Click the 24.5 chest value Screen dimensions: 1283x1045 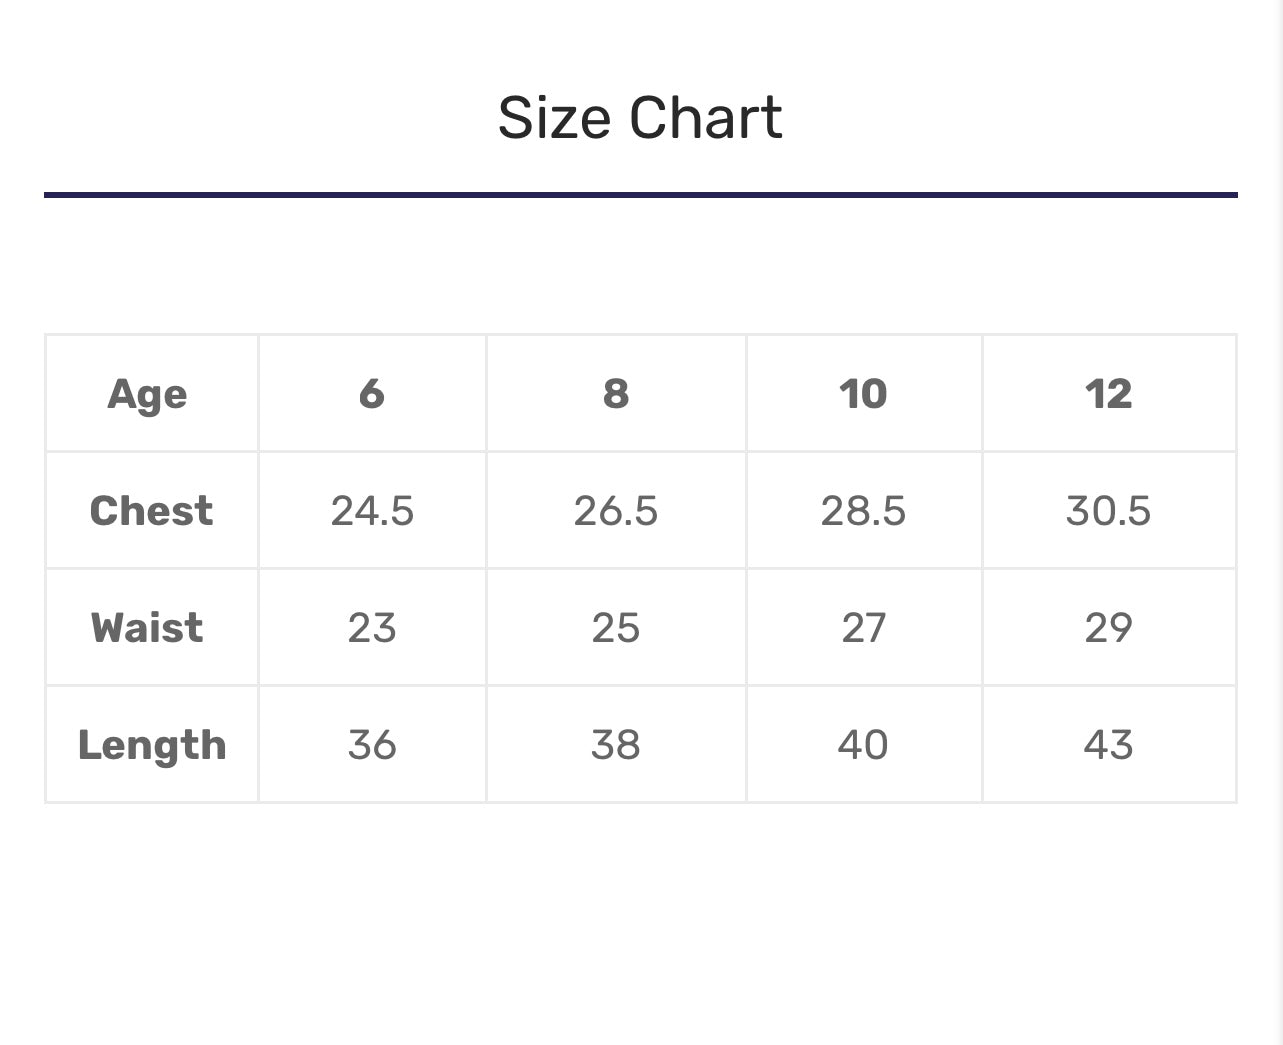point(371,511)
